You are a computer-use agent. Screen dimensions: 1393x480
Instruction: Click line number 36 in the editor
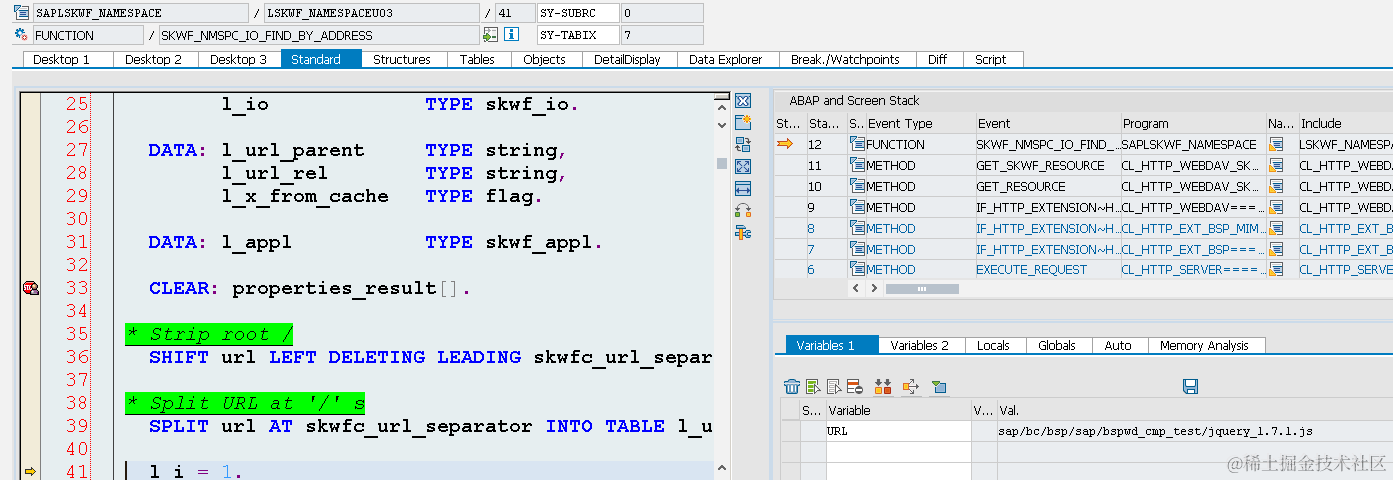pos(77,357)
